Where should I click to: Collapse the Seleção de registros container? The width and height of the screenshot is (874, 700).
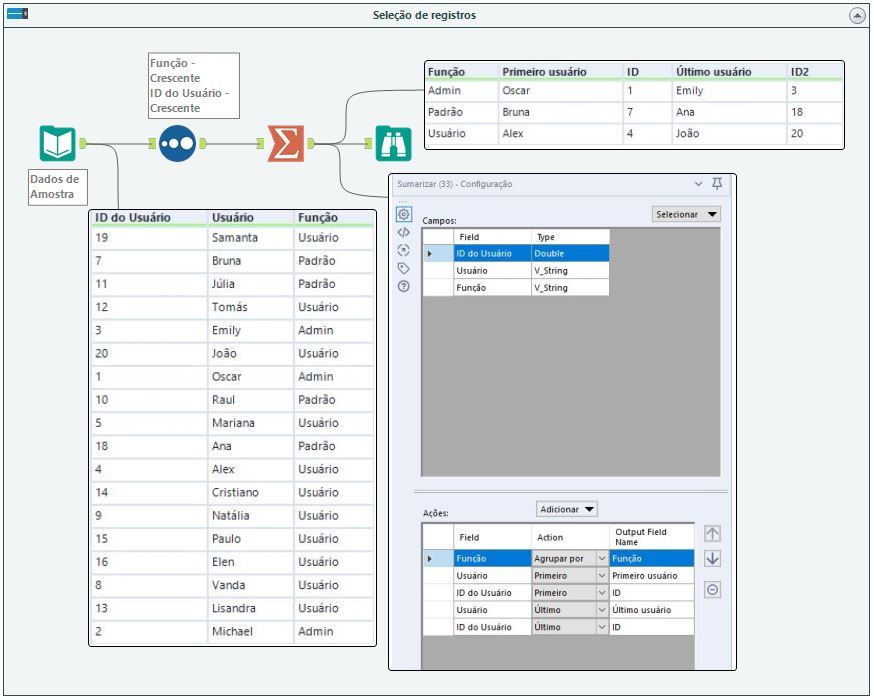point(856,16)
